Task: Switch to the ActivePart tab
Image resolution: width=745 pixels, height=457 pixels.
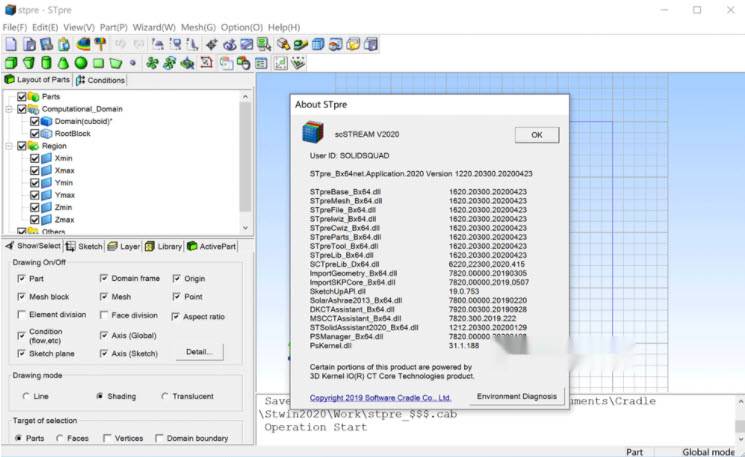Action: click(x=211, y=246)
